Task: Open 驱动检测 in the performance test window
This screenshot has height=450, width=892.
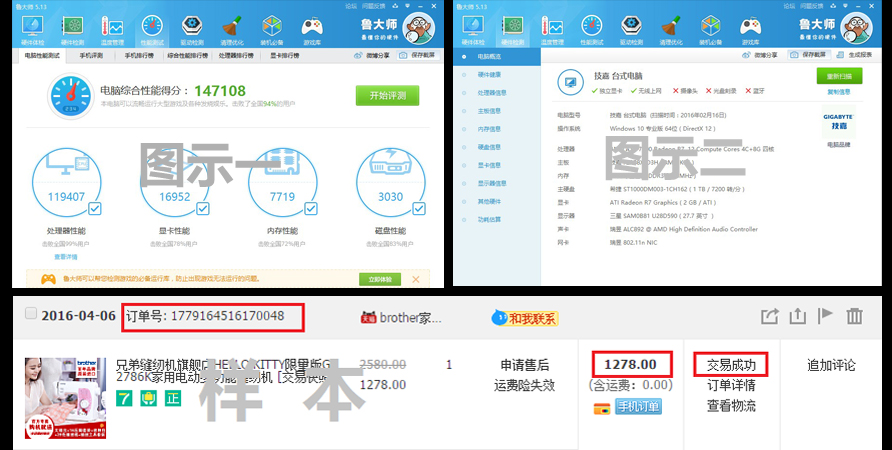Action: tap(192, 30)
